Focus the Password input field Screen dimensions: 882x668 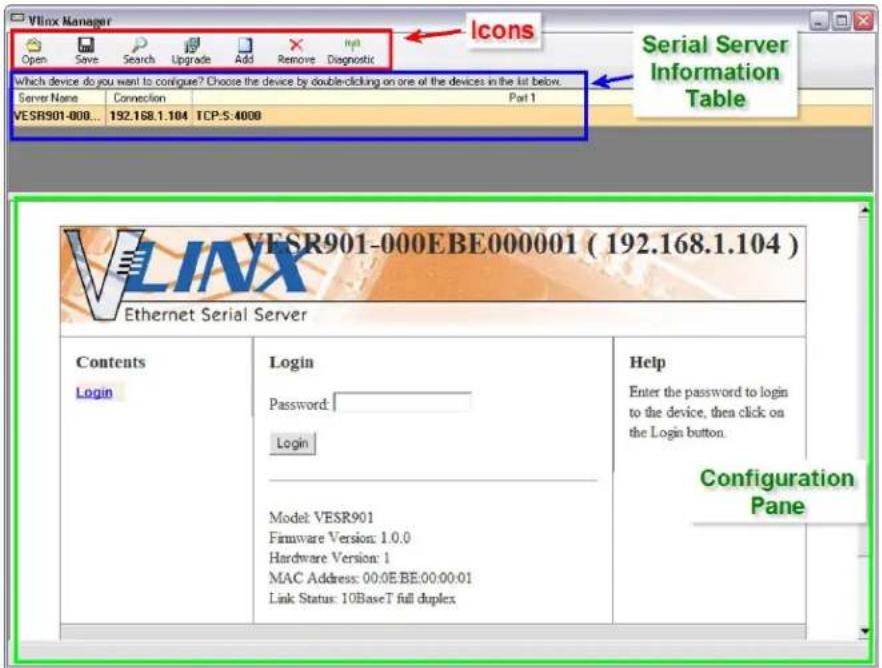click(x=403, y=403)
